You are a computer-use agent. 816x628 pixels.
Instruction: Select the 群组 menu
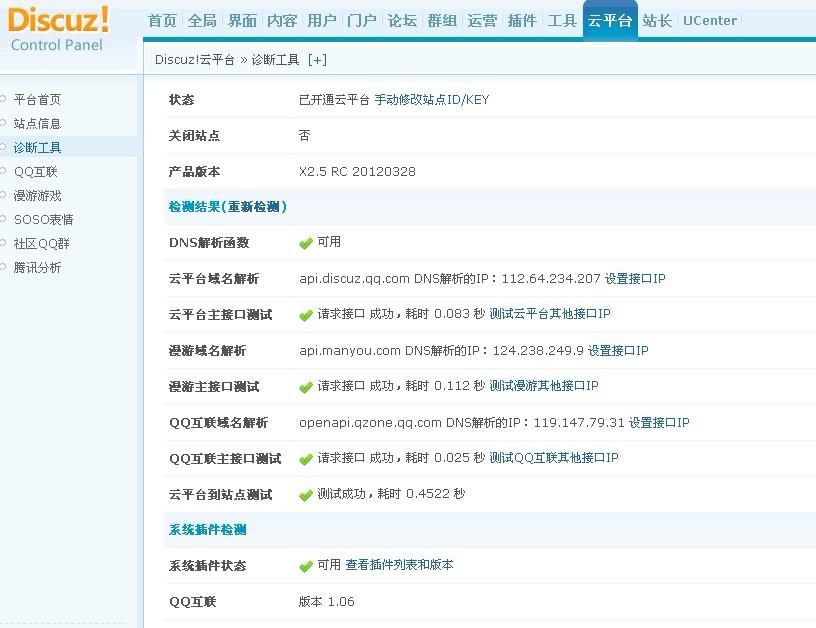click(442, 21)
